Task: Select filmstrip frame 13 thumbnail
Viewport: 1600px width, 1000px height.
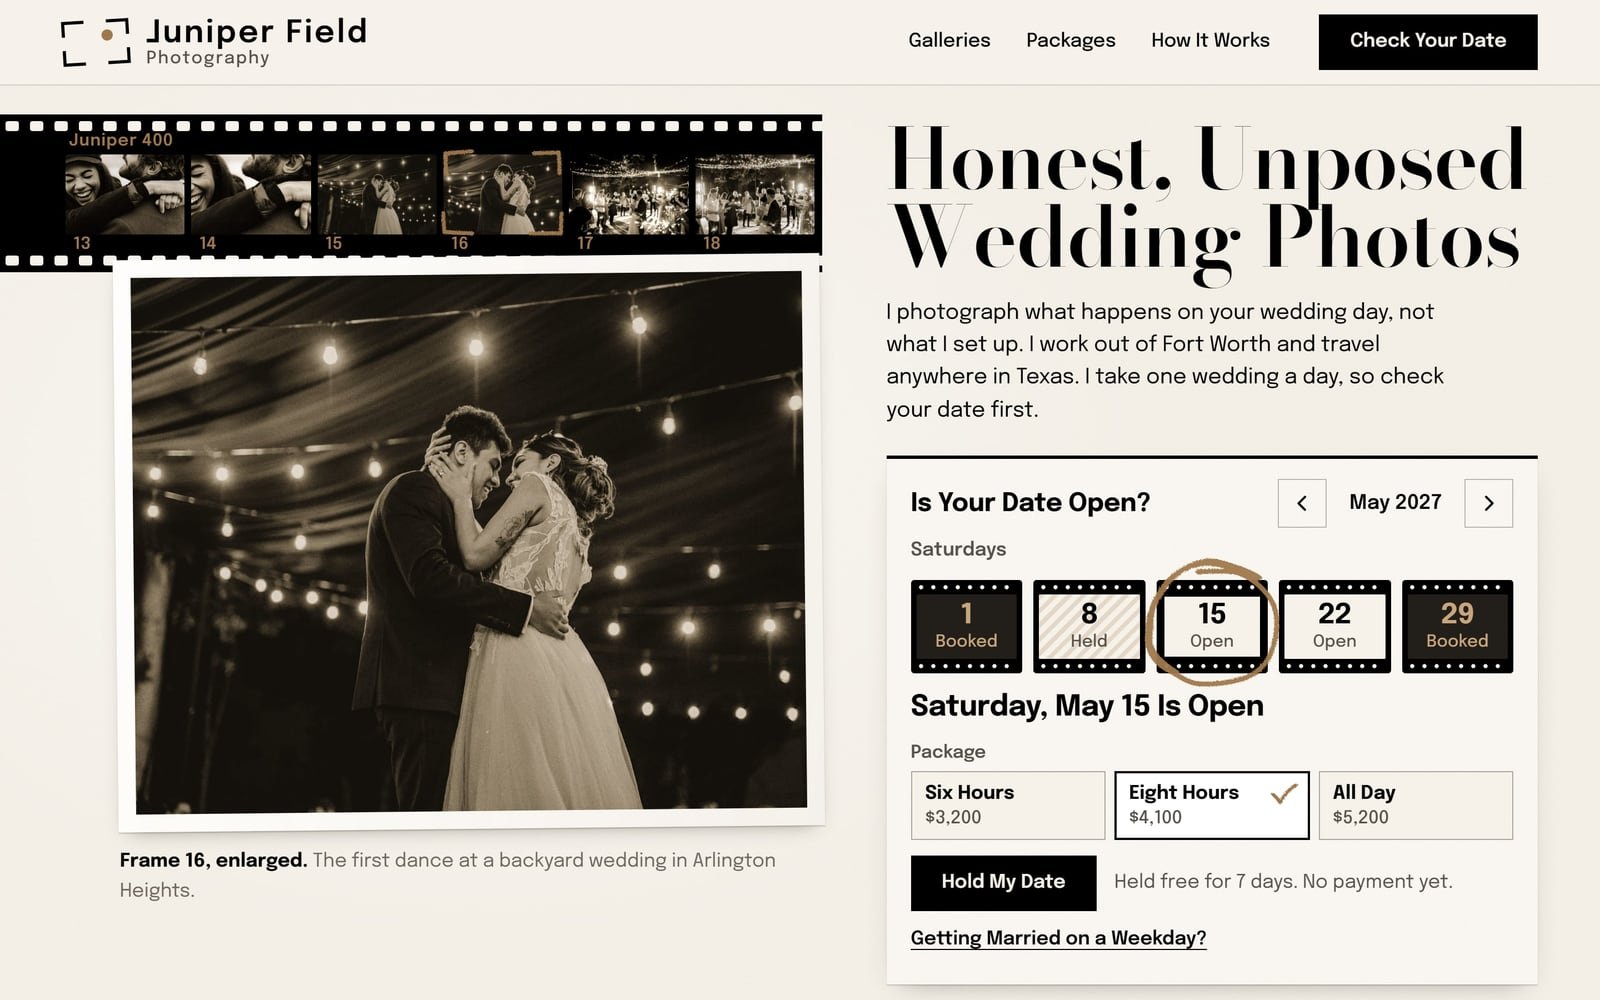Action: [x=124, y=194]
